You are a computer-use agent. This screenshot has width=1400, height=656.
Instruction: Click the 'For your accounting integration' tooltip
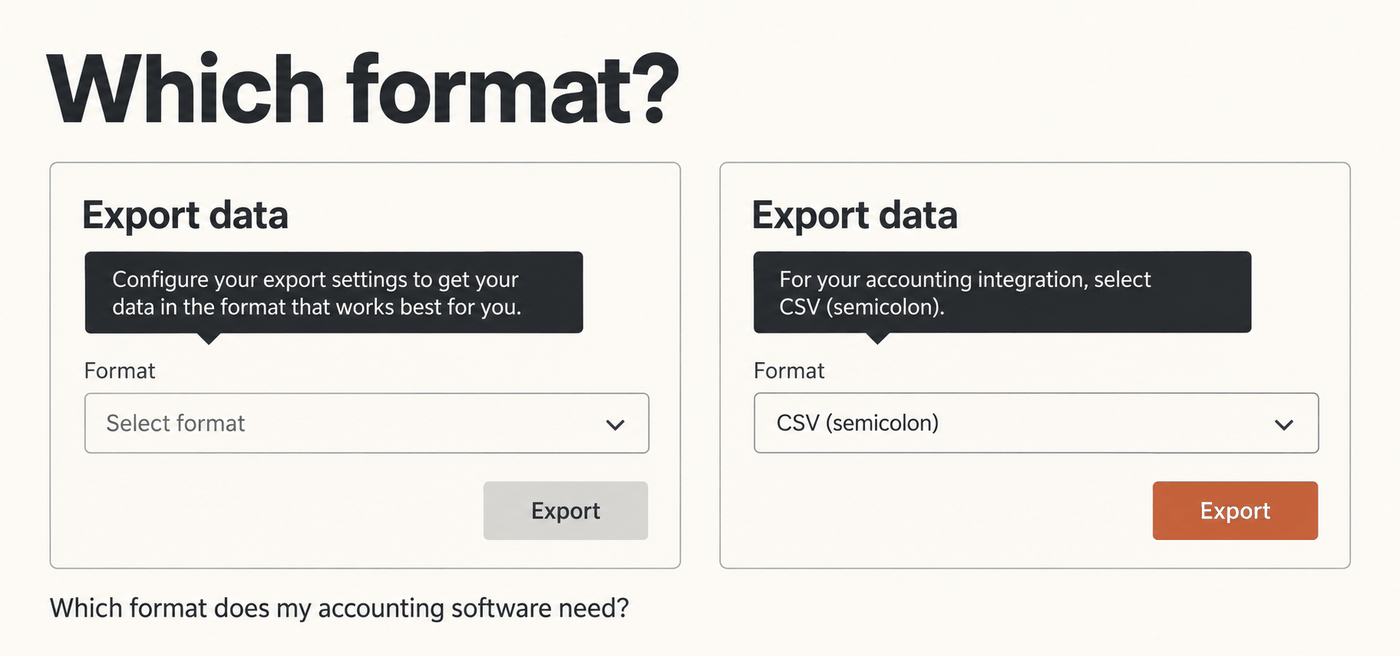point(1002,292)
